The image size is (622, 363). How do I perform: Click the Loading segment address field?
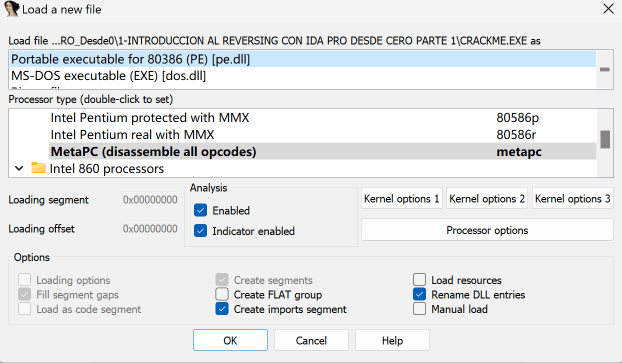150,200
